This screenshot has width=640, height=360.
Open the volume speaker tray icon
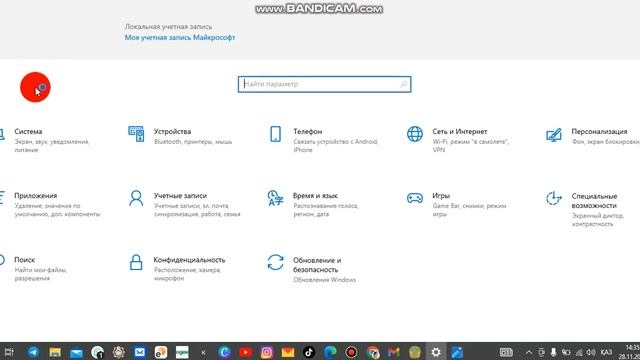pos(591,352)
